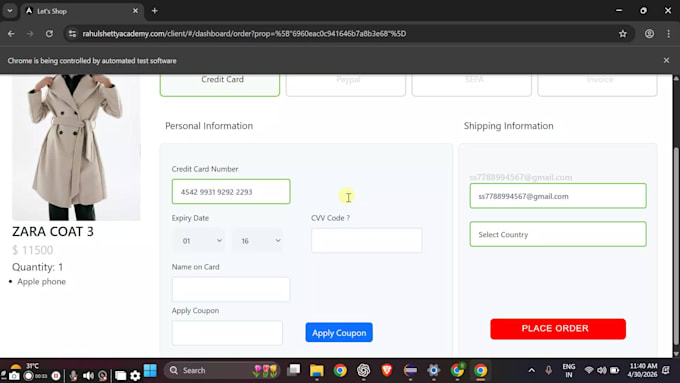The height and width of the screenshot is (383, 680).
Task: Click the Apple phone list item
Action: click(42, 282)
